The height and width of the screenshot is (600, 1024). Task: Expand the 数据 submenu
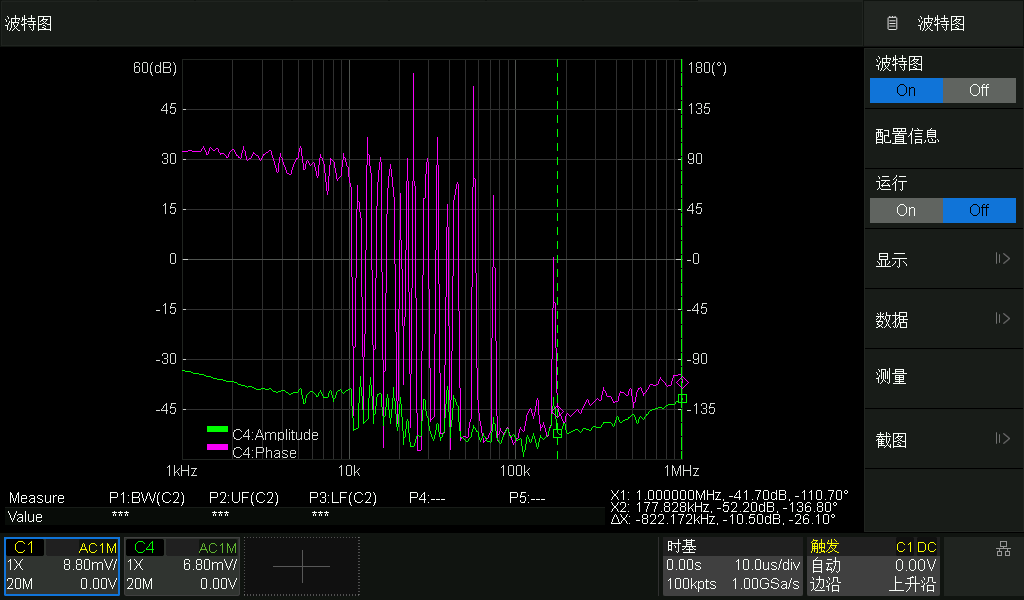pyautogui.click(x=944, y=320)
